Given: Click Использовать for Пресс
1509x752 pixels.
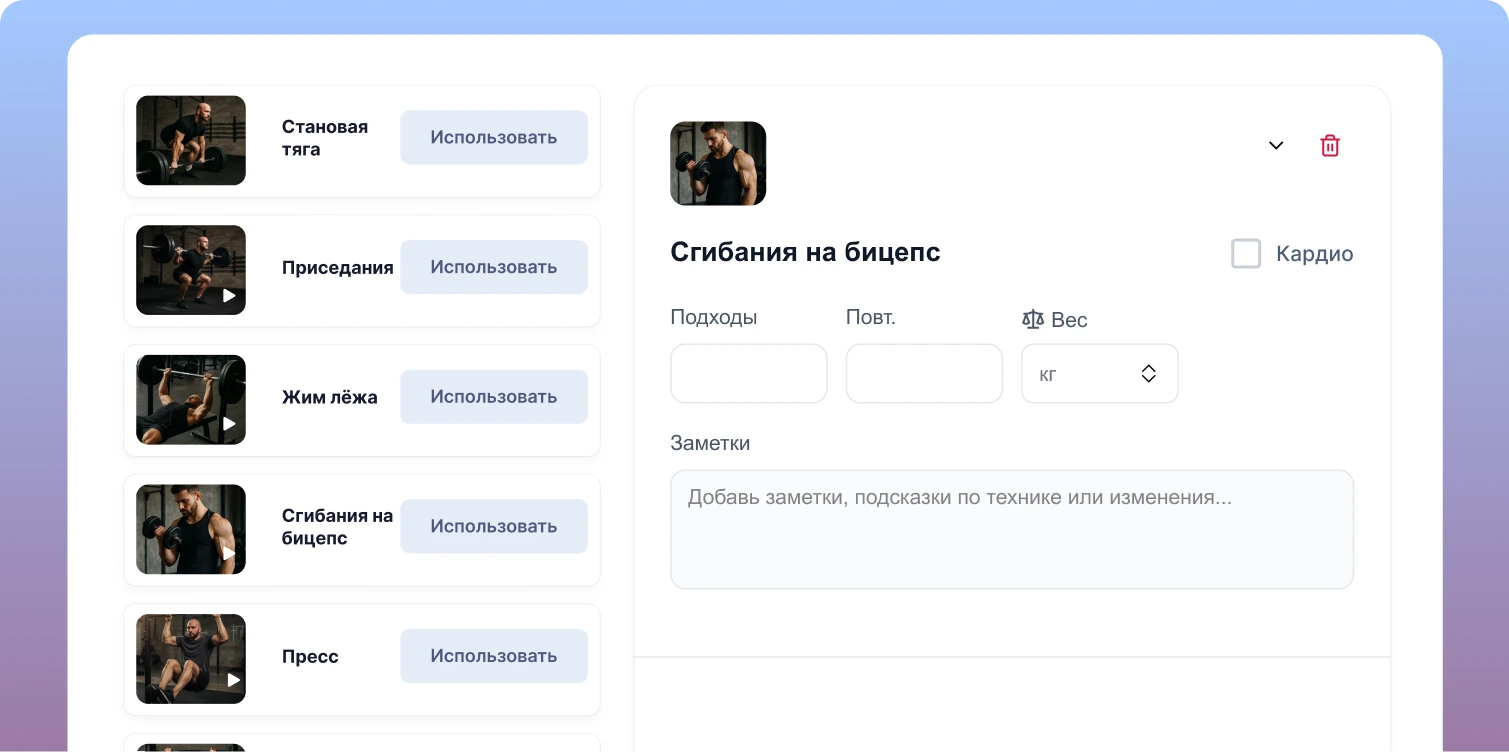Looking at the screenshot, I should pyautogui.click(x=494, y=656).
